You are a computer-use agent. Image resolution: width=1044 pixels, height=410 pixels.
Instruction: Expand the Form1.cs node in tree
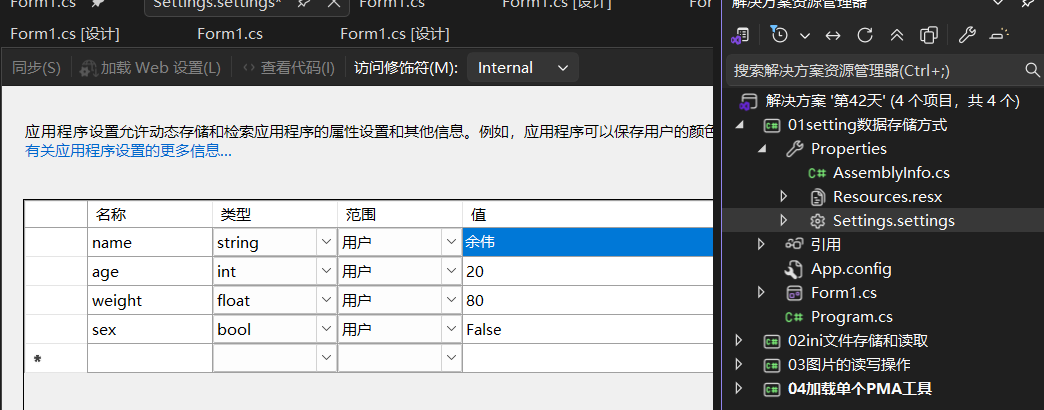(762, 293)
